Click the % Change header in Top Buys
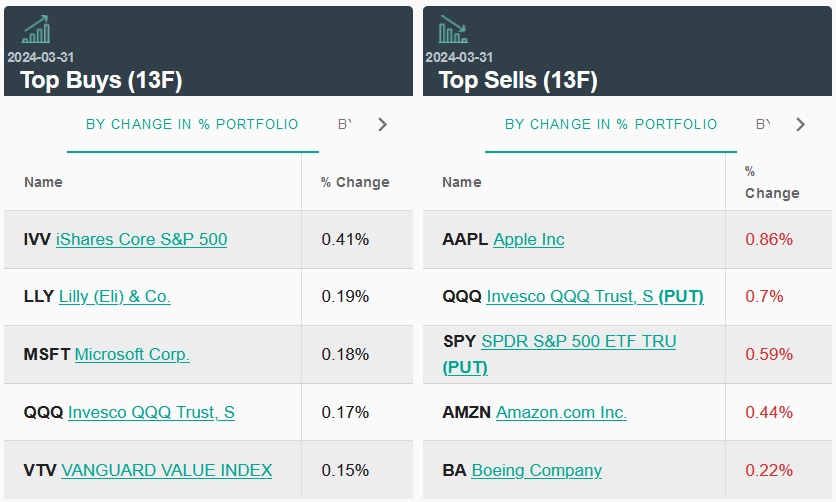The width and height of the screenshot is (836, 502). tap(355, 182)
